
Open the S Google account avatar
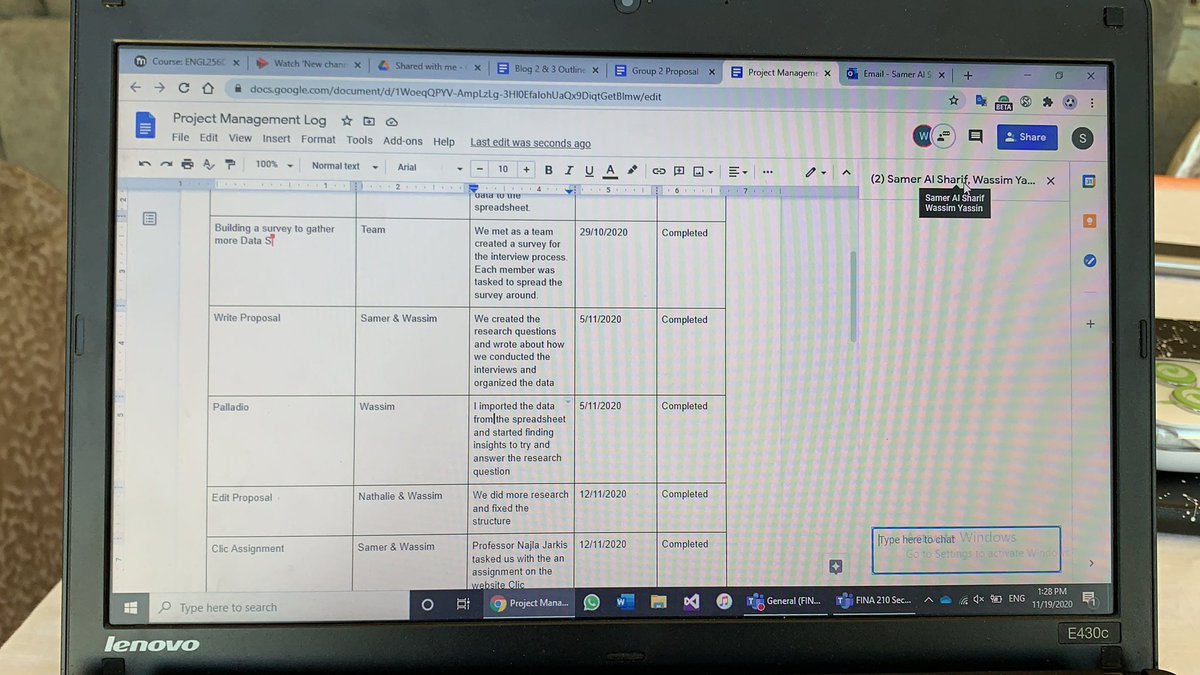(x=1081, y=138)
